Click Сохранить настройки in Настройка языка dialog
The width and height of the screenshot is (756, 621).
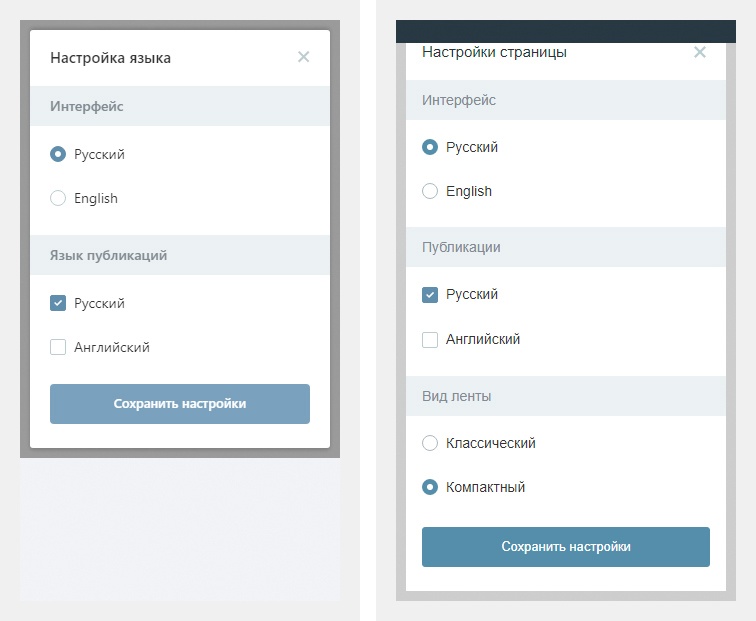click(x=180, y=404)
